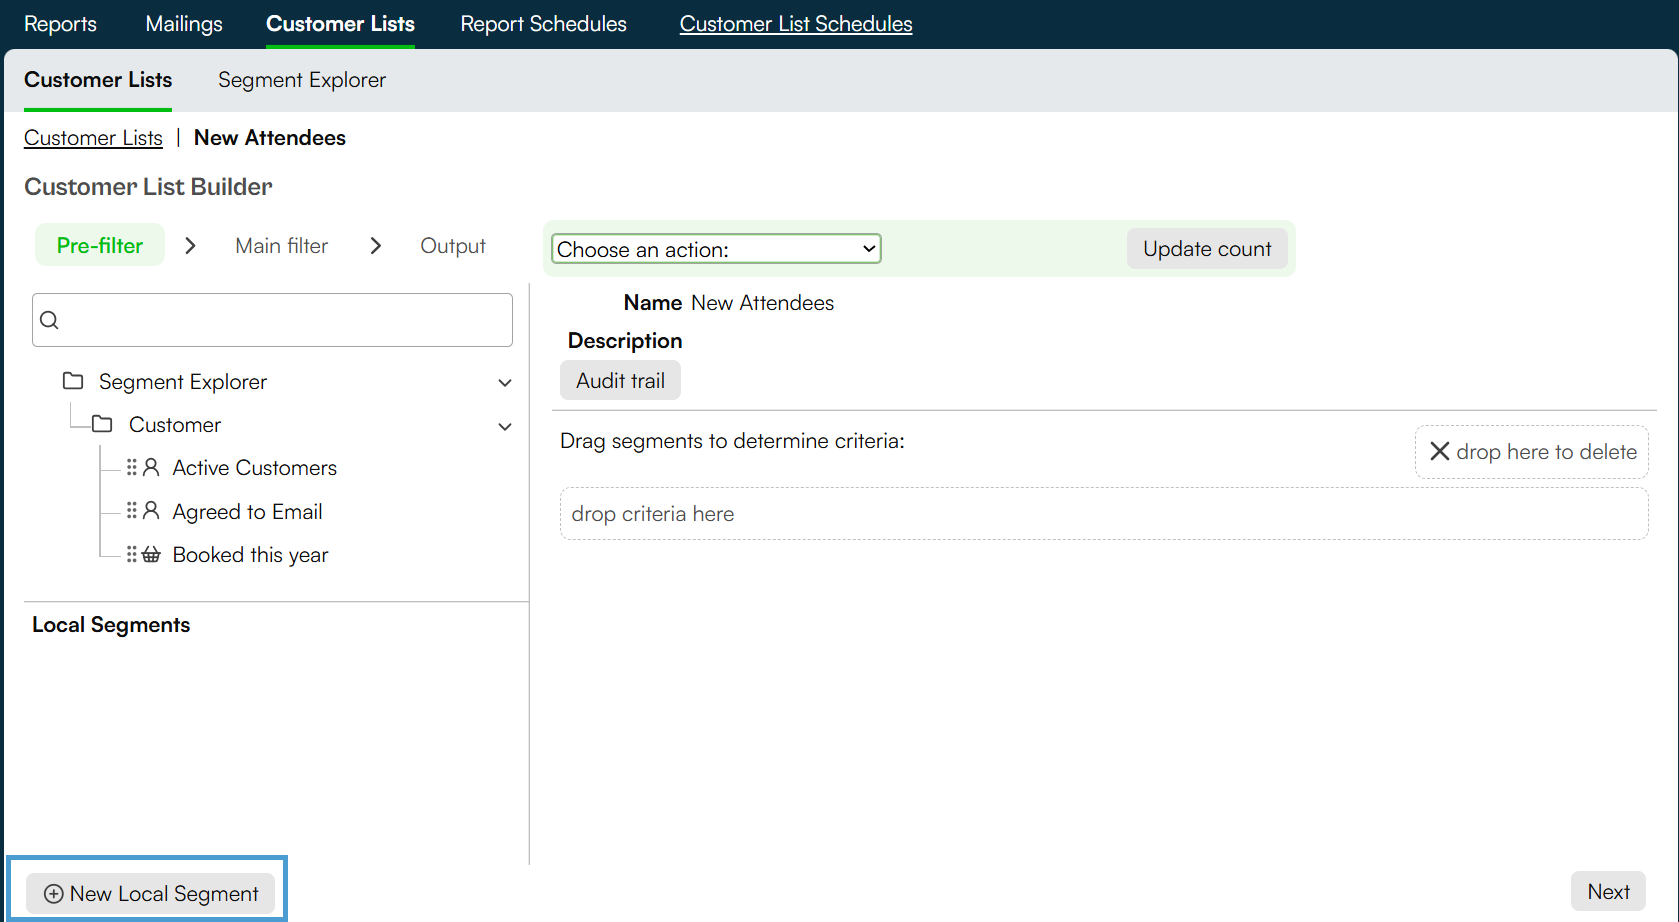
Task: Click the drop here to delete zone
Action: click(1532, 452)
